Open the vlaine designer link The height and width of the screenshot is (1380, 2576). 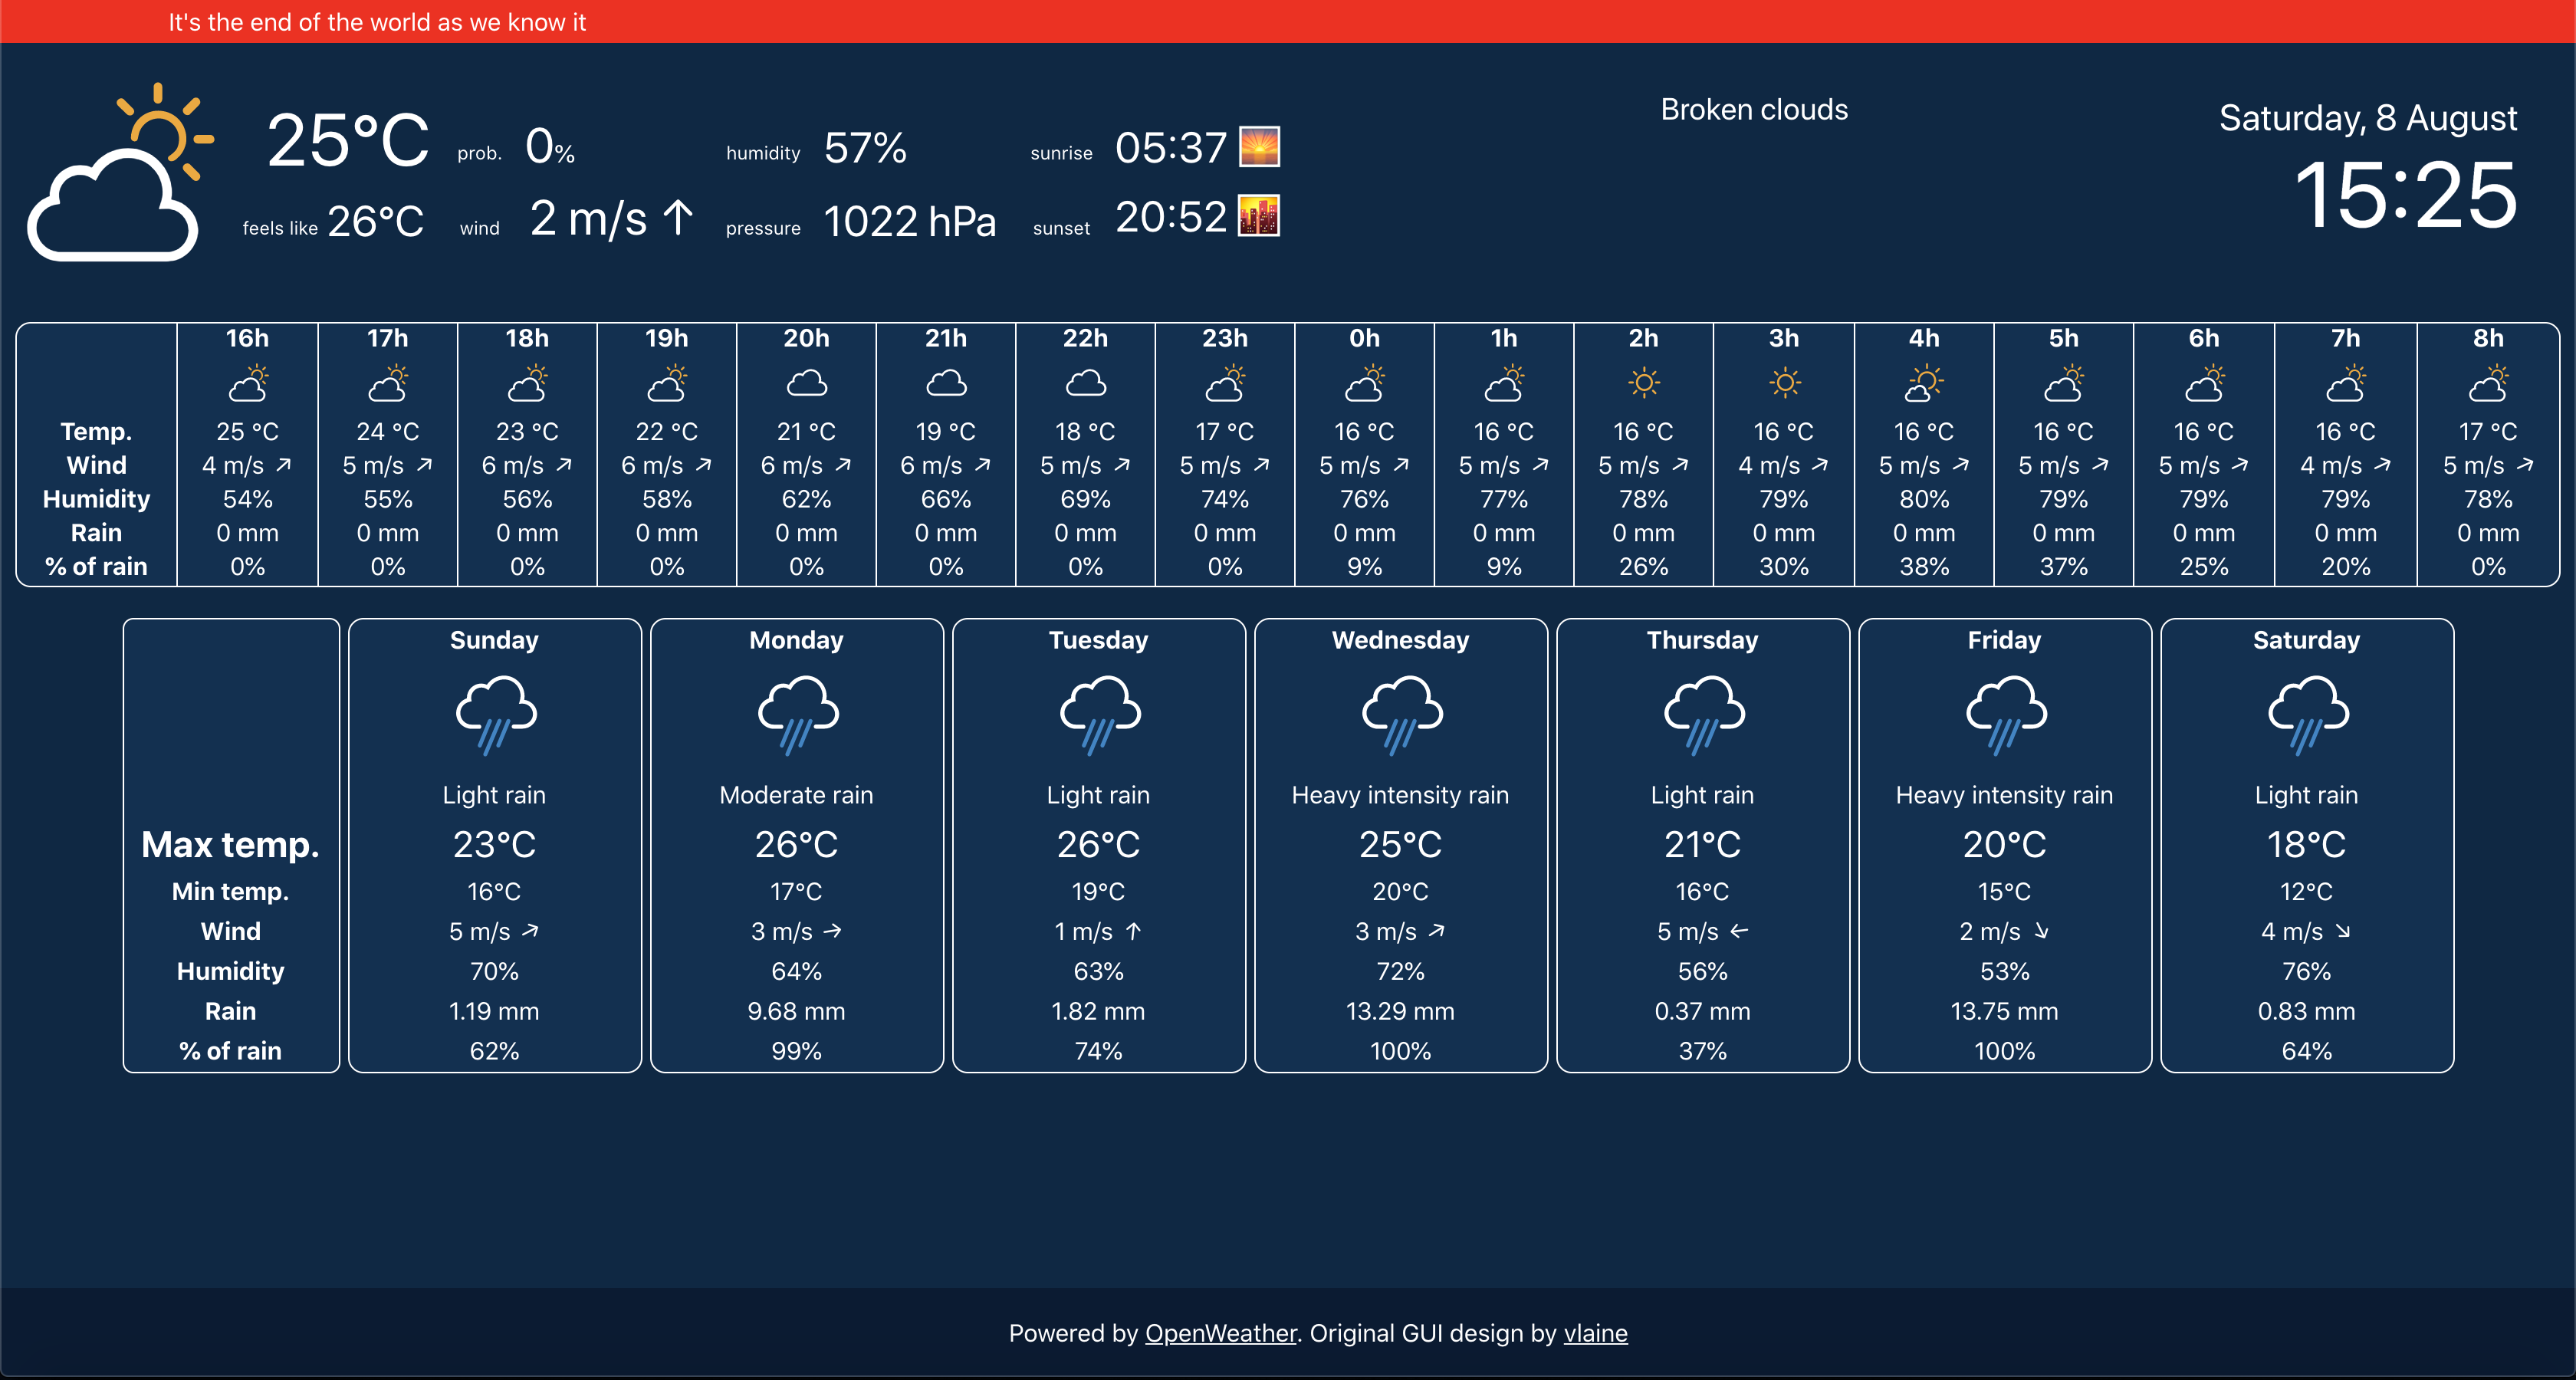1595,1333
